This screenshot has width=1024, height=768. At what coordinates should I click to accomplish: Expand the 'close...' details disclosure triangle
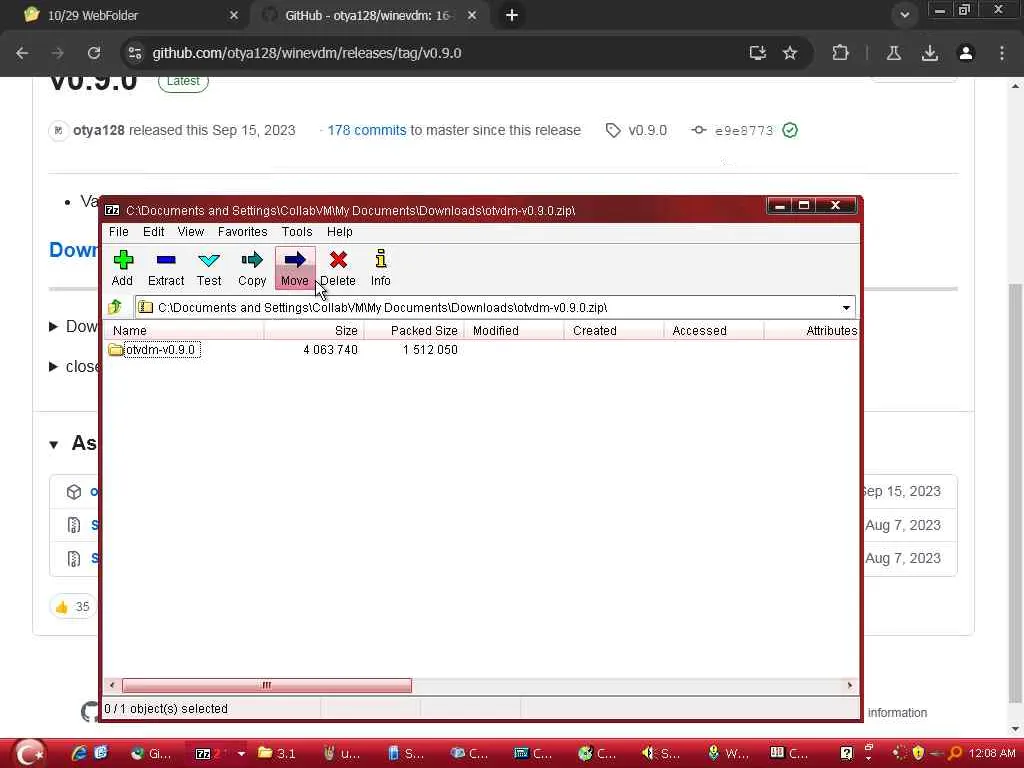point(54,366)
